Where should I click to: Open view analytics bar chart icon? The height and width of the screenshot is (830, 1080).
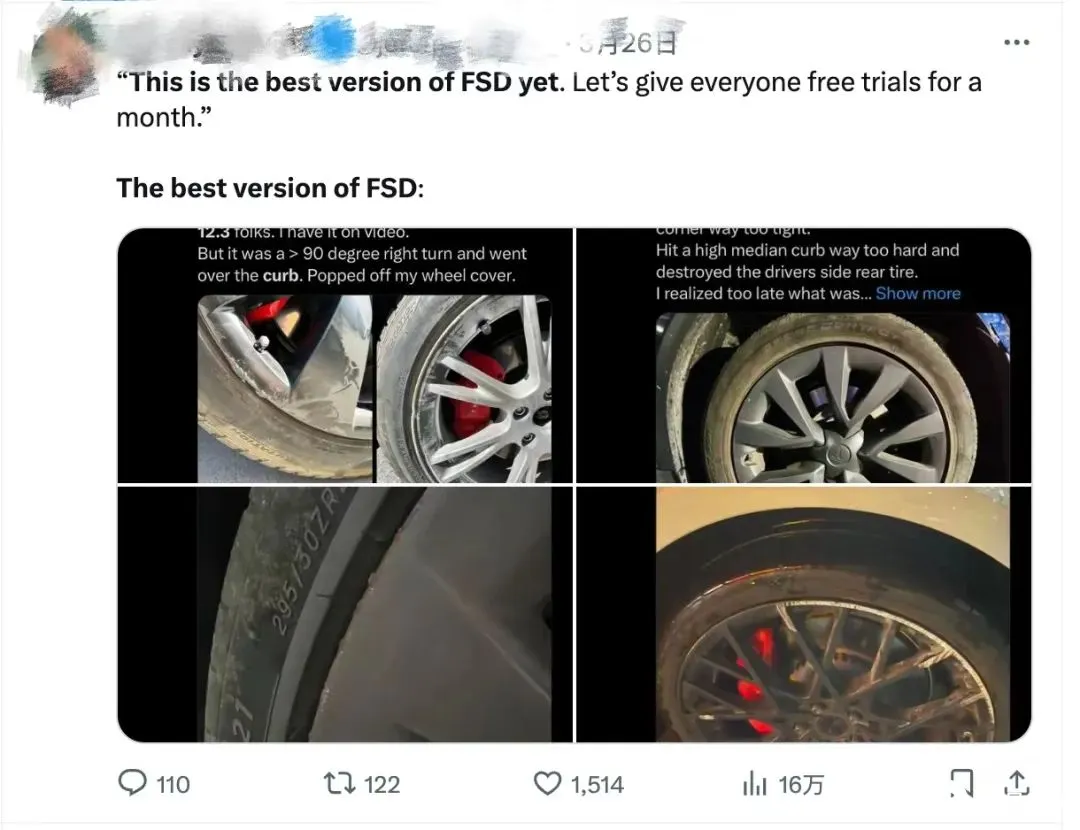pyautogui.click(x=754, y=784)
